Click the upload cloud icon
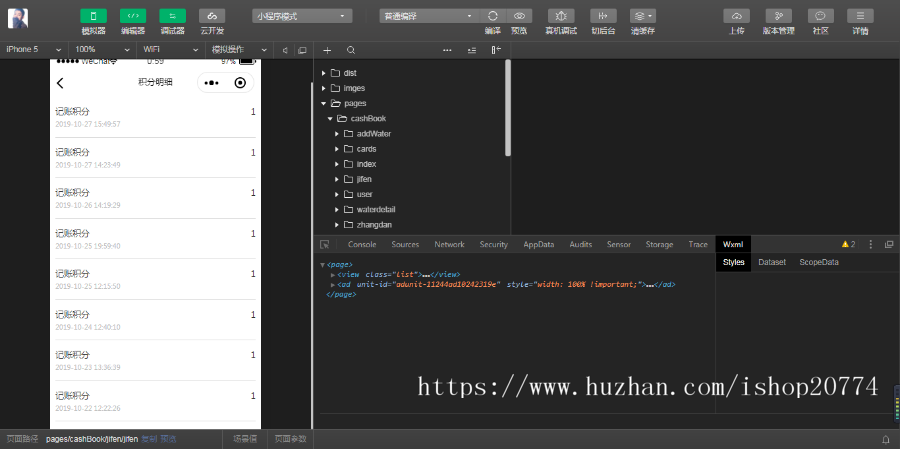900x449 pixels. (736, 16)
